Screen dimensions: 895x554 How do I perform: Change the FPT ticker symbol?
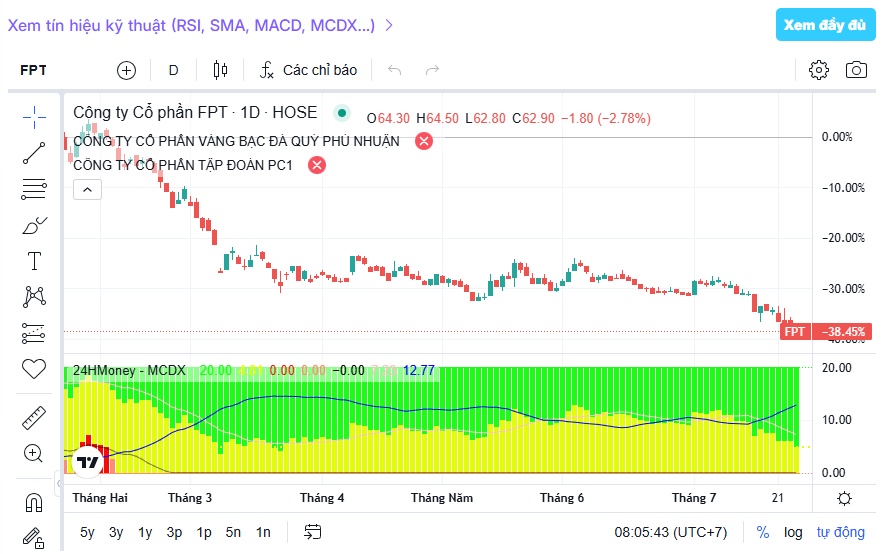pyautogui.click(x=33, y=70)
